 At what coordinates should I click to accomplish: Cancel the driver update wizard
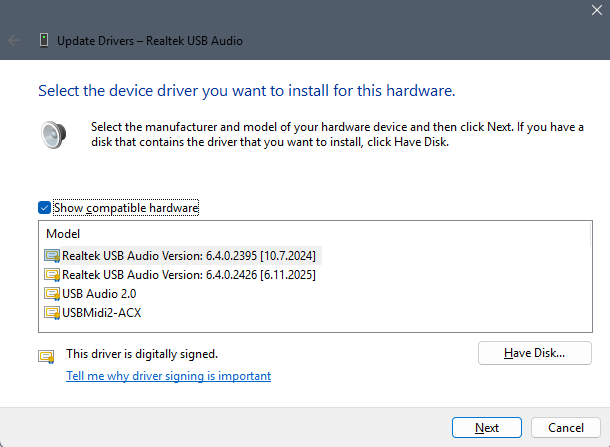coord(566,428)
